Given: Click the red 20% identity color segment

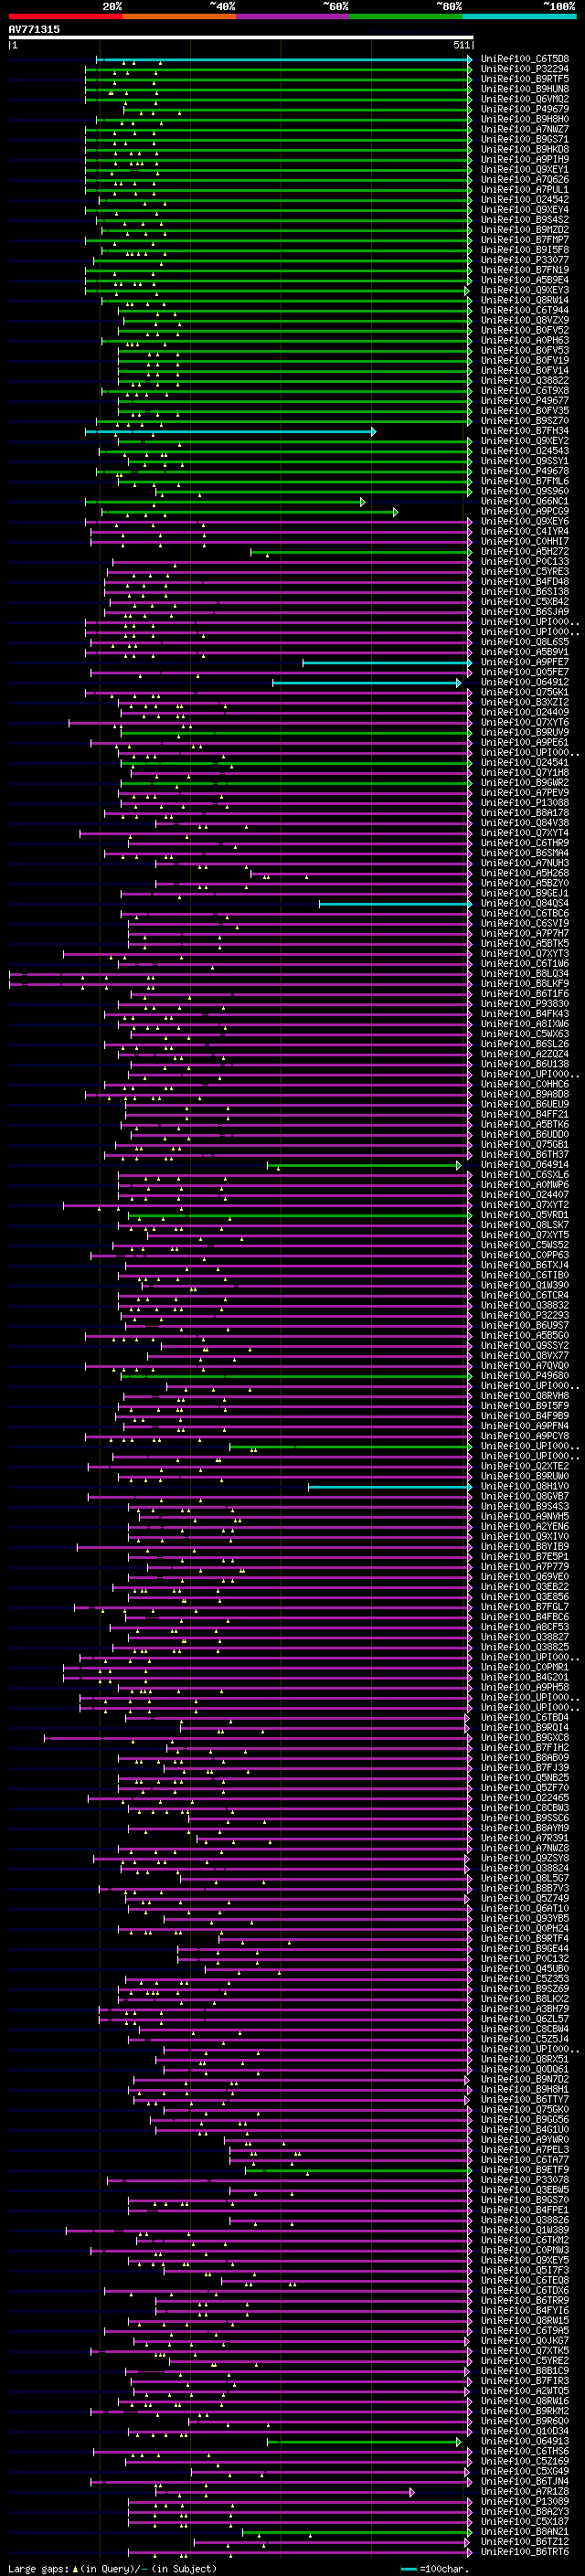Looking at the screenshot, I should click(x=65, y=16).
